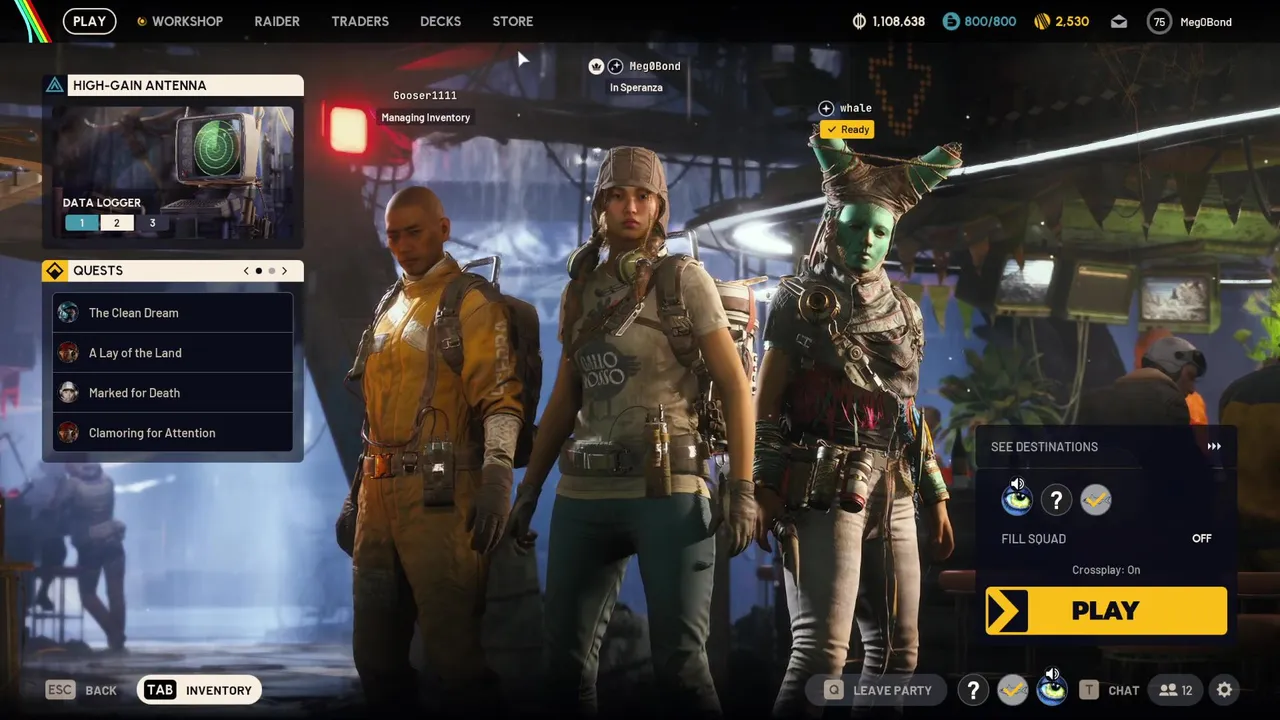Click The Clean Dream quest giver portrait
1280x720 pixels.
(x=68, y=313)
